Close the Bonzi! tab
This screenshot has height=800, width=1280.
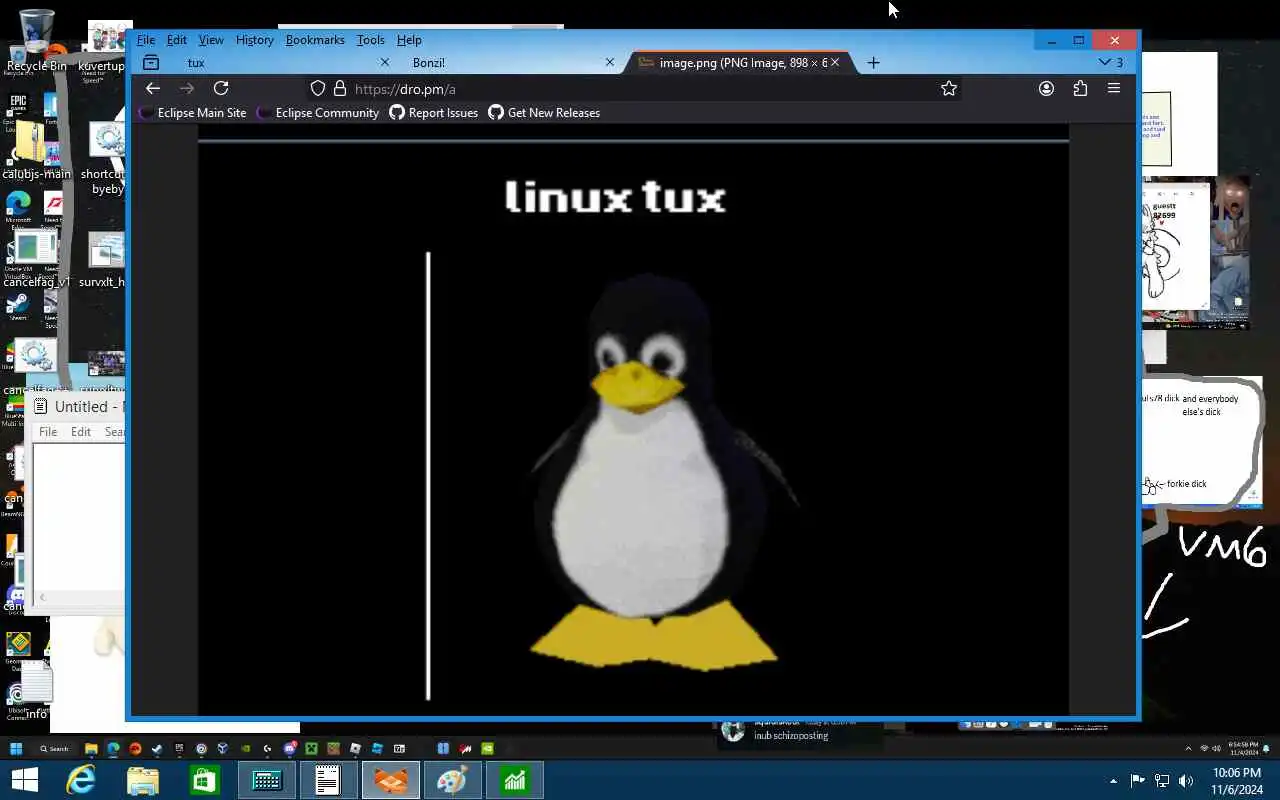click(610, 62)
